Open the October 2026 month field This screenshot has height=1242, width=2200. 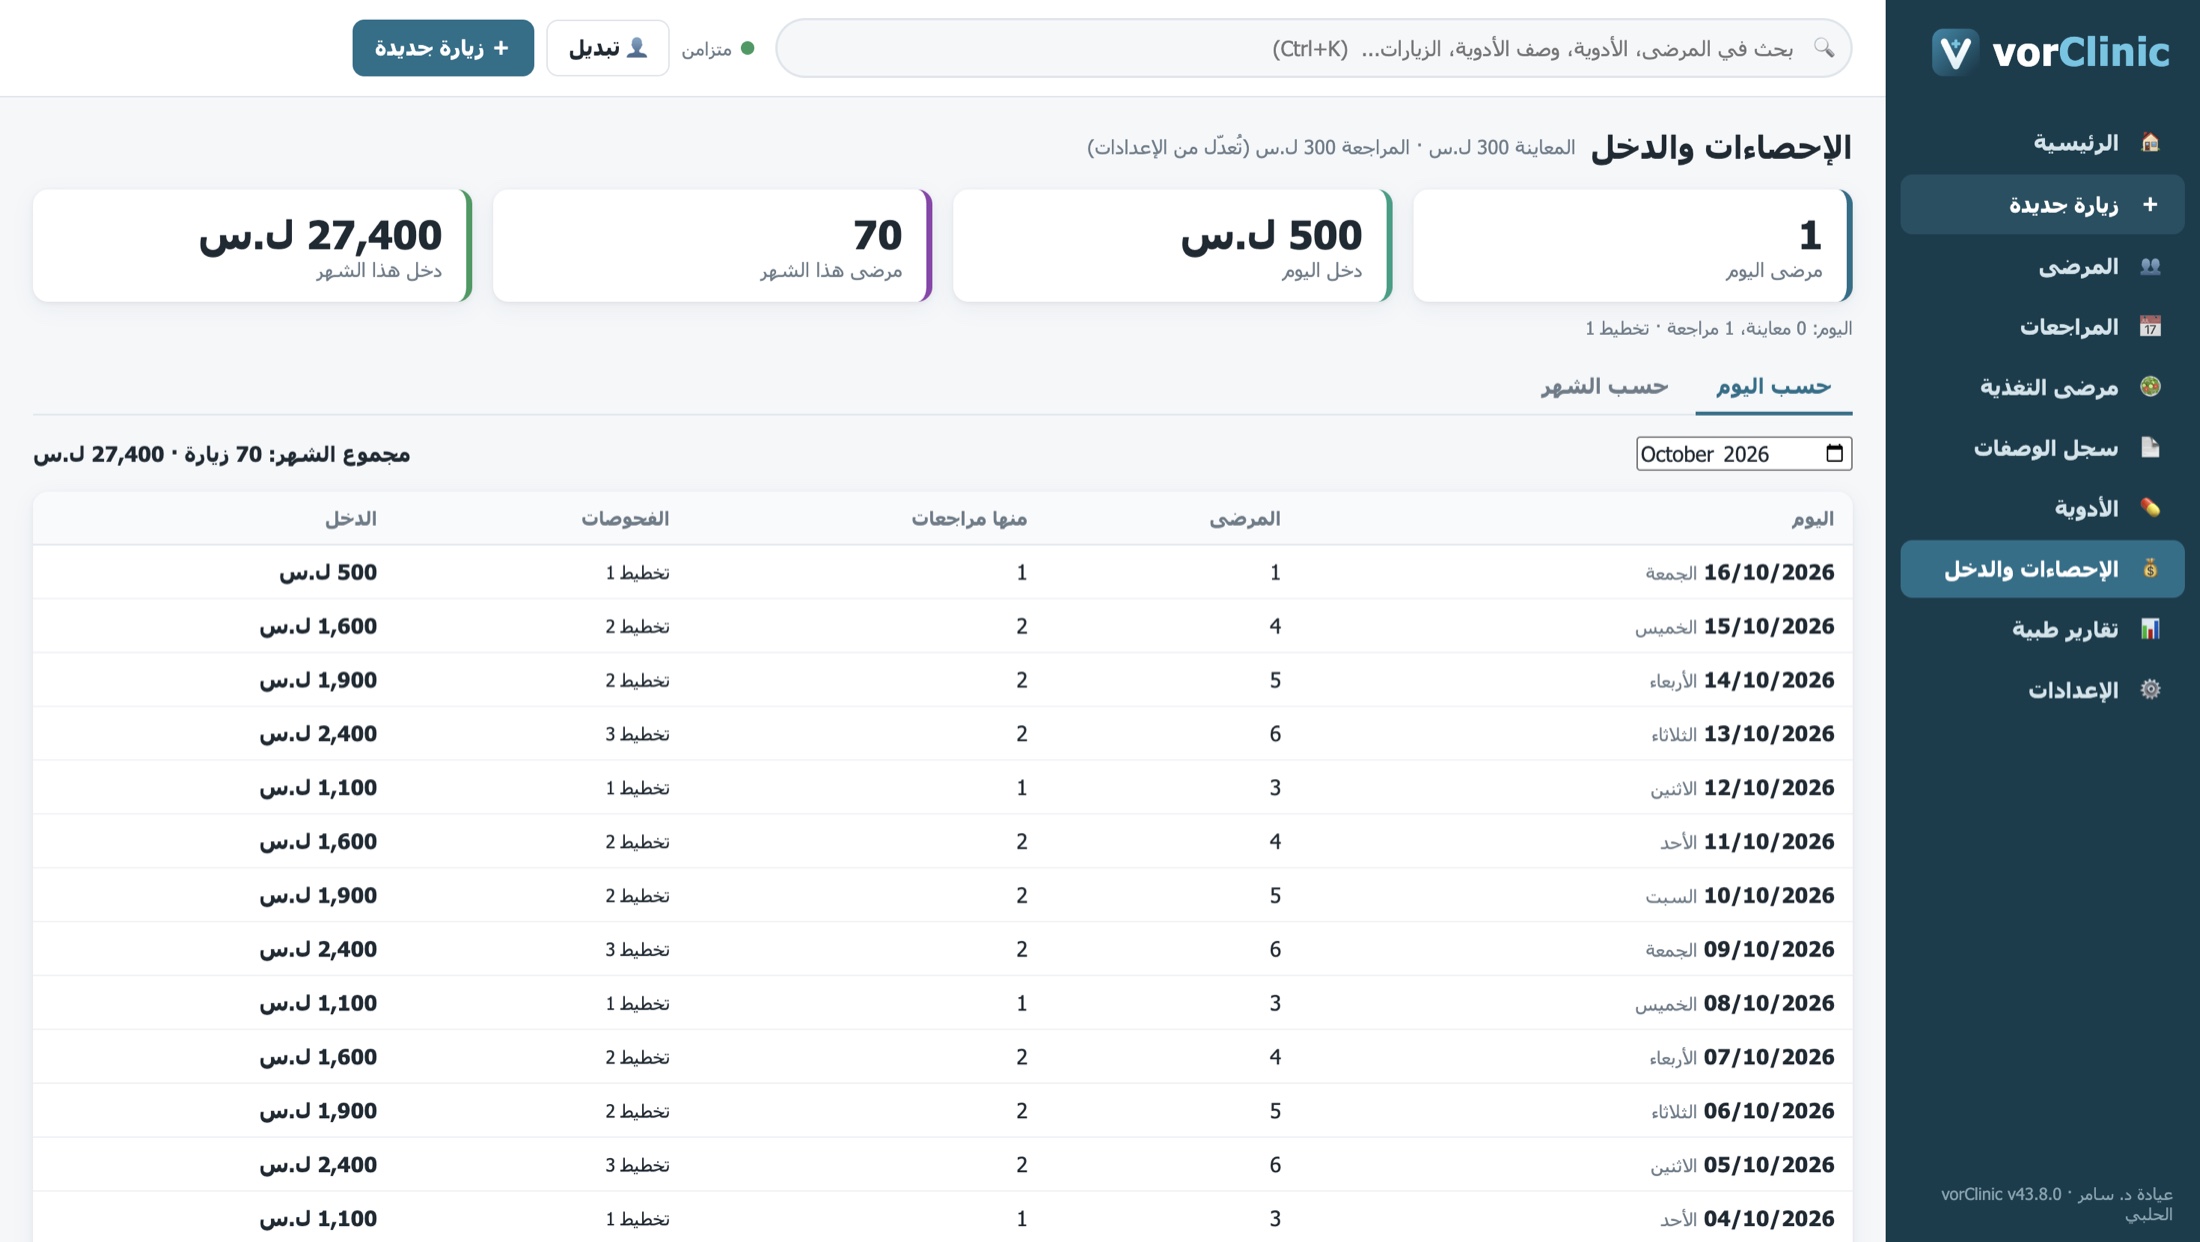(x=1743, y=453)
